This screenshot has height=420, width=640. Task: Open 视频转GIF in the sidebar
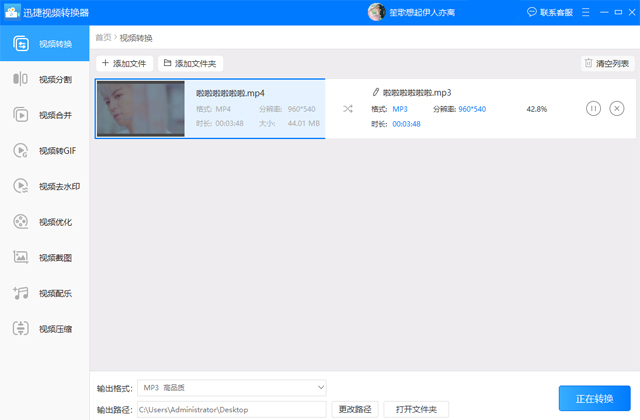click(44, 151)
